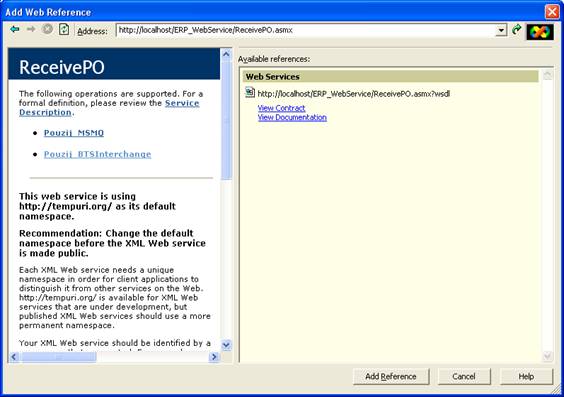Click the Cancel button
Image resolution: width=564 pixels, height=397 pixels.
[x=464, y=377]
